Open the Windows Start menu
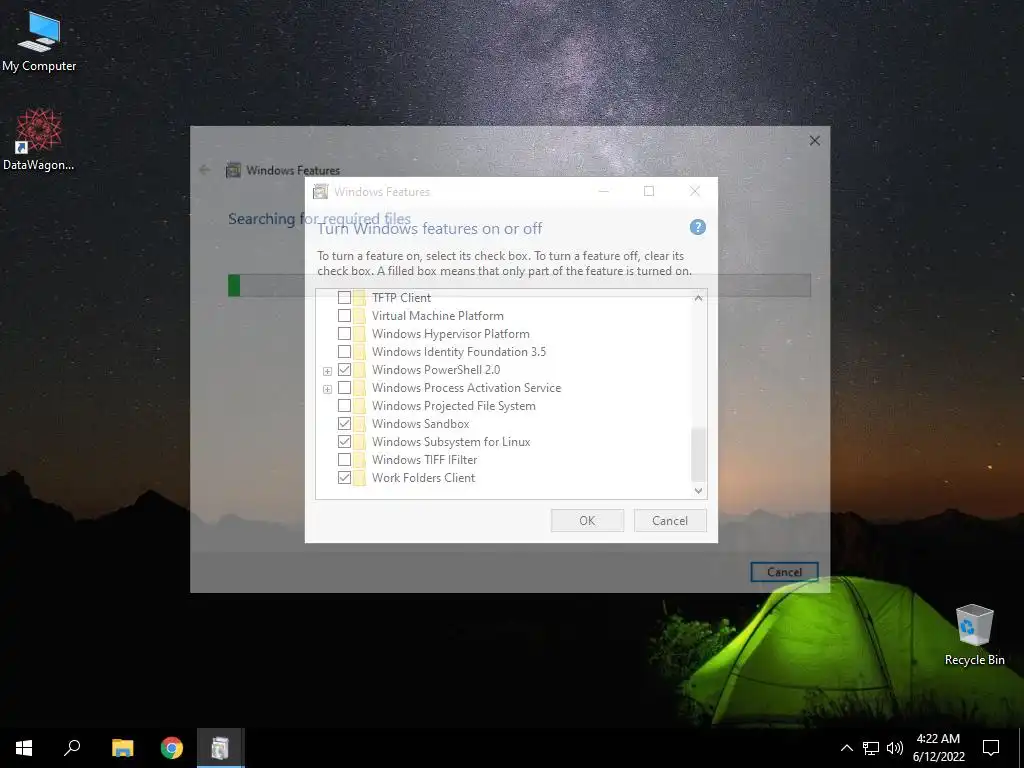1024x768 pixels. coord(24,748)
